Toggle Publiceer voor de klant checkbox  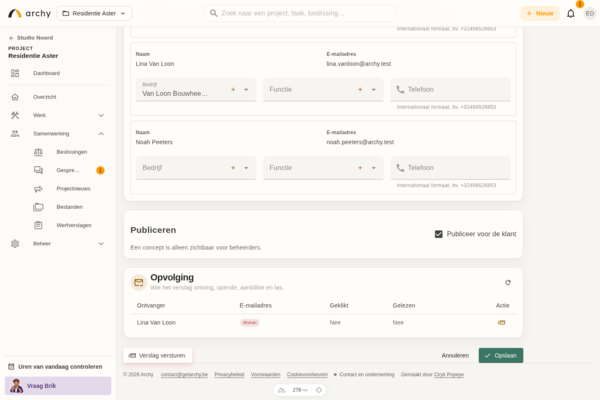(x=439, y=234)
